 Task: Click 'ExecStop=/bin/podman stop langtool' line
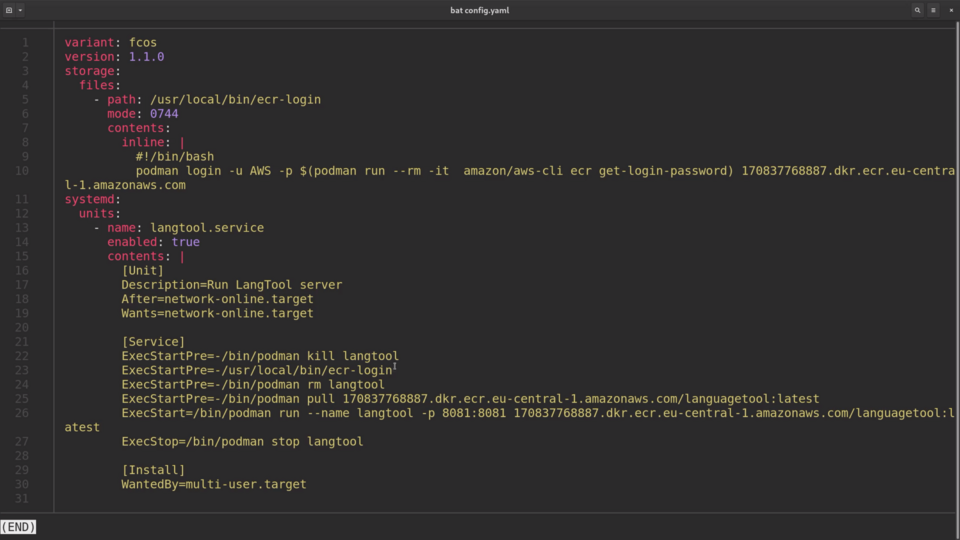click(x=242, y=441)
